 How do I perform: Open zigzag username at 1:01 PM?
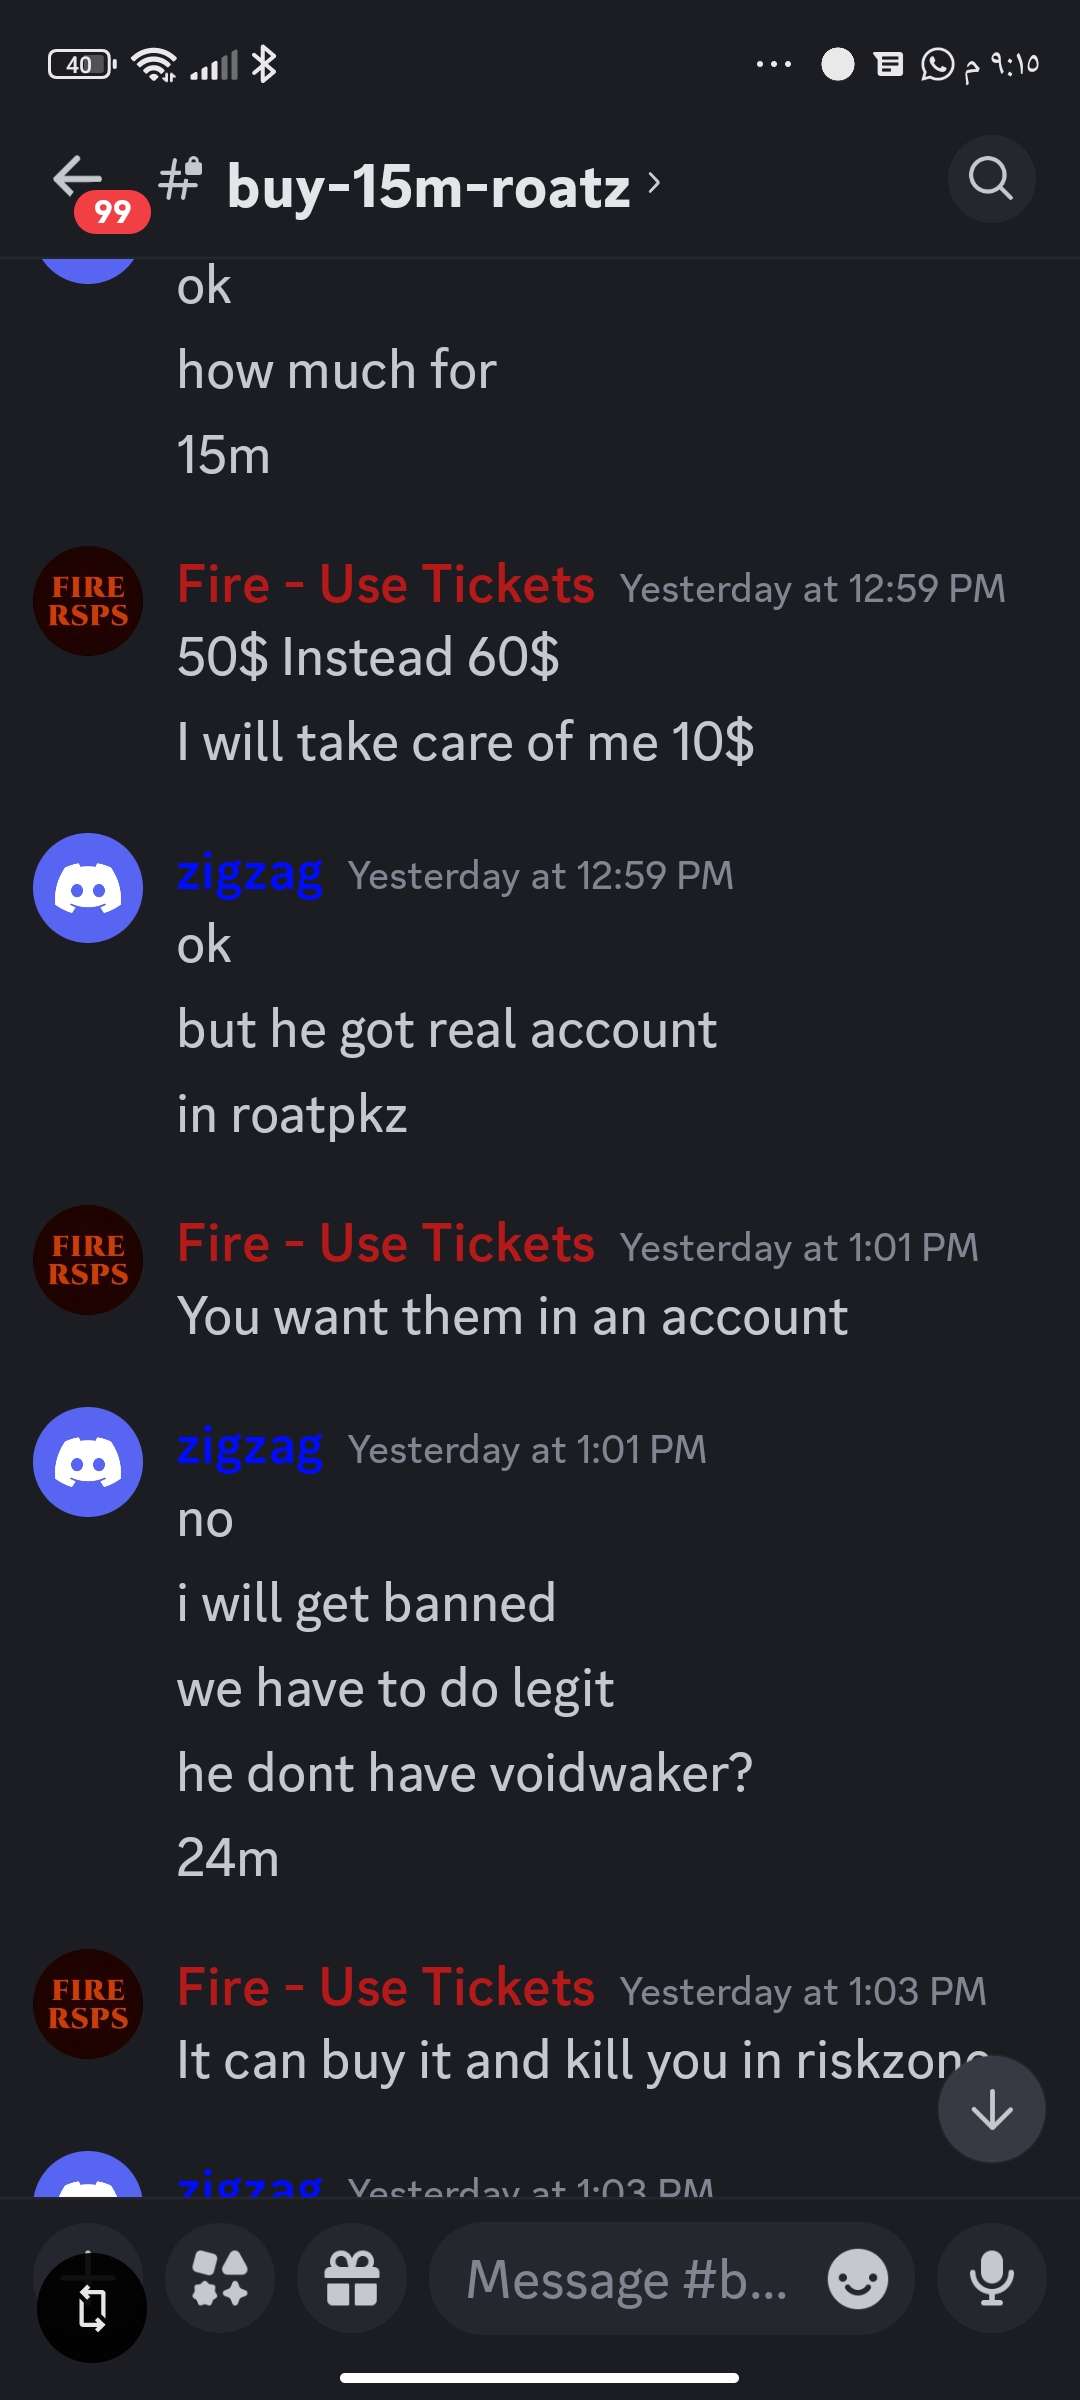tap(250, 1447)
